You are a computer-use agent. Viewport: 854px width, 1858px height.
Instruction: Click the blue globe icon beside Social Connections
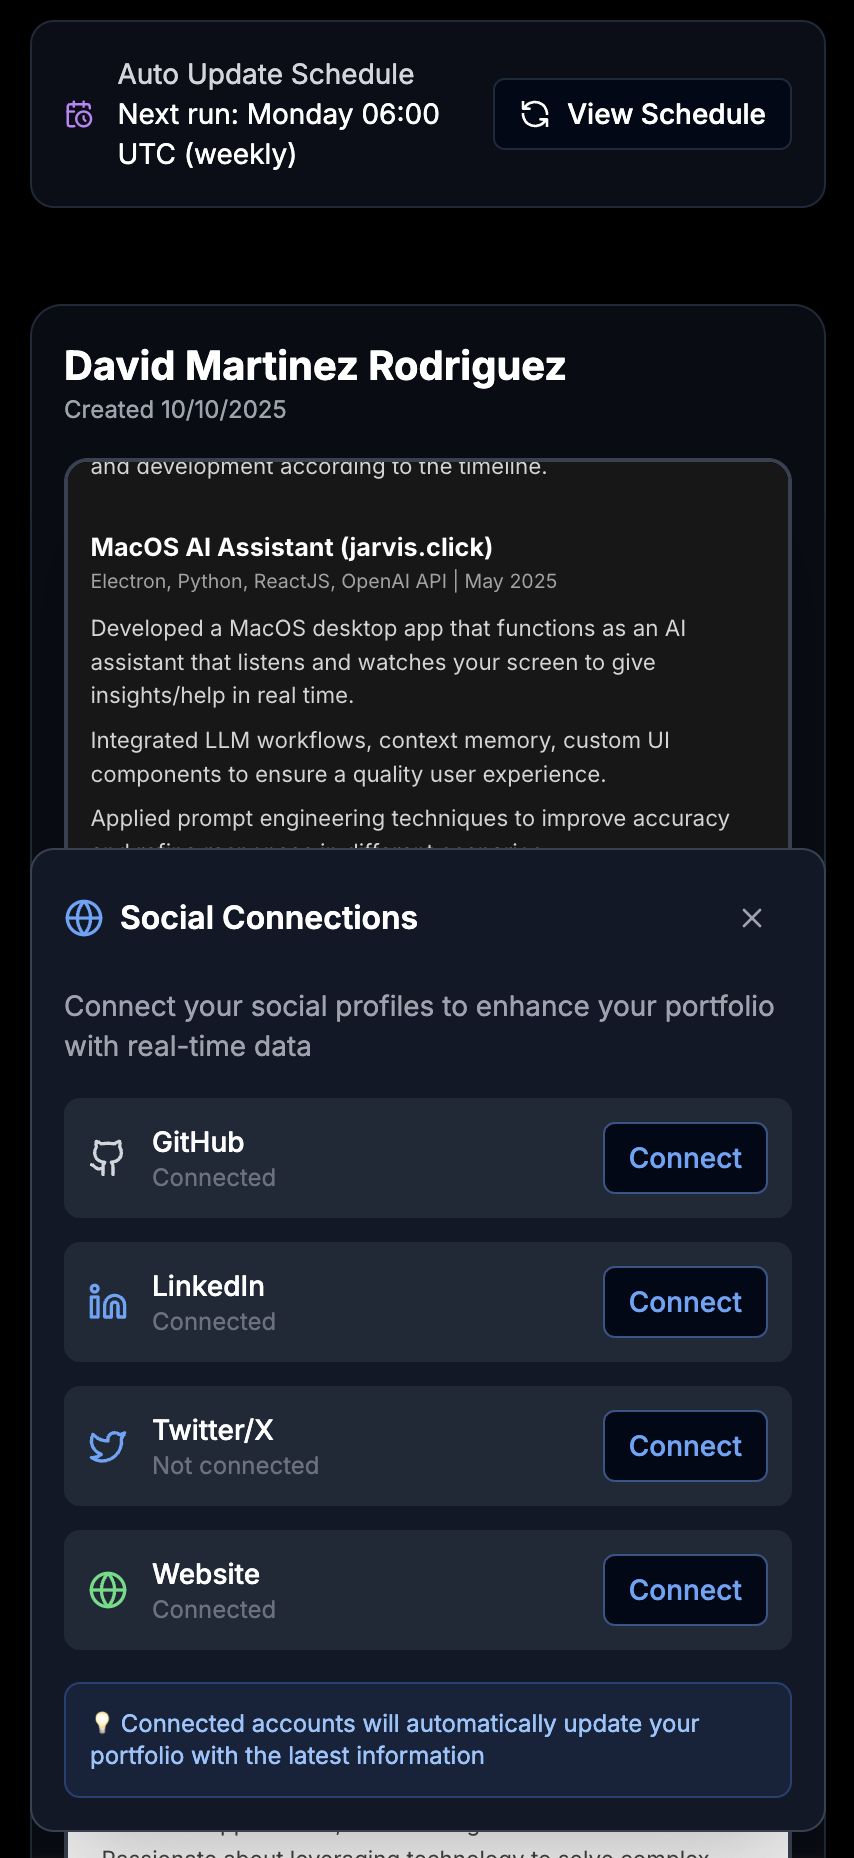(x=84, y=917)
